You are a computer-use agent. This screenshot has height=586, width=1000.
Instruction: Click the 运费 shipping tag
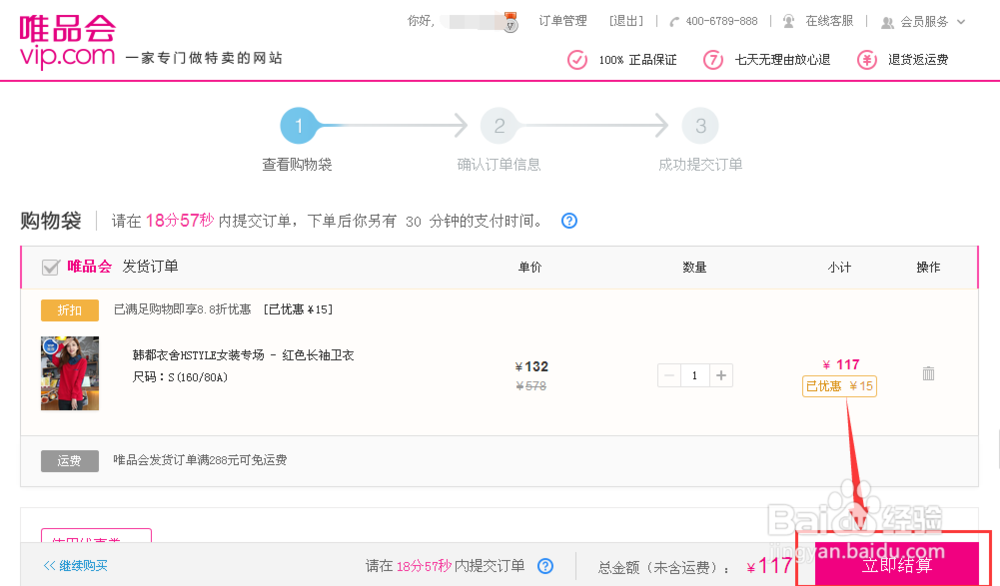coord(70,460)
